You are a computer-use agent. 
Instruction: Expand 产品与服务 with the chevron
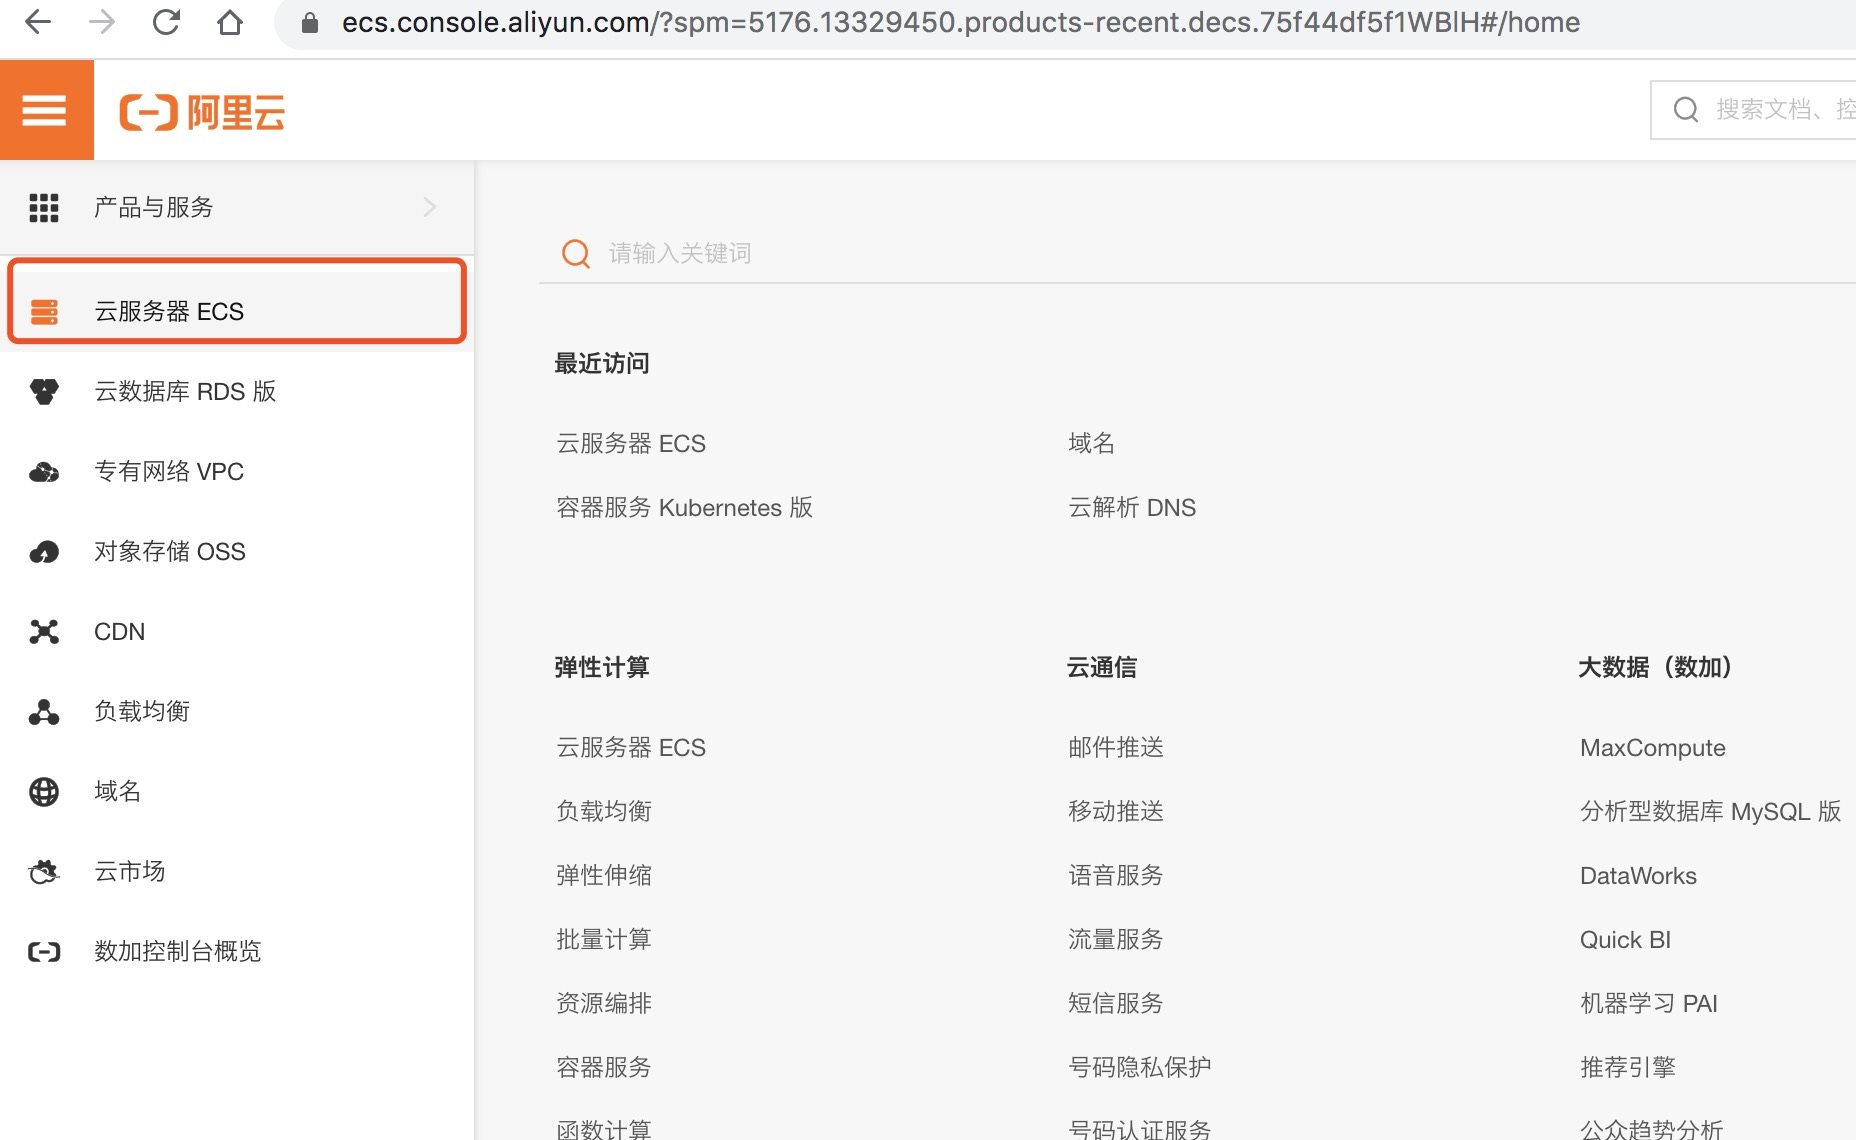[x=430, y=207]
